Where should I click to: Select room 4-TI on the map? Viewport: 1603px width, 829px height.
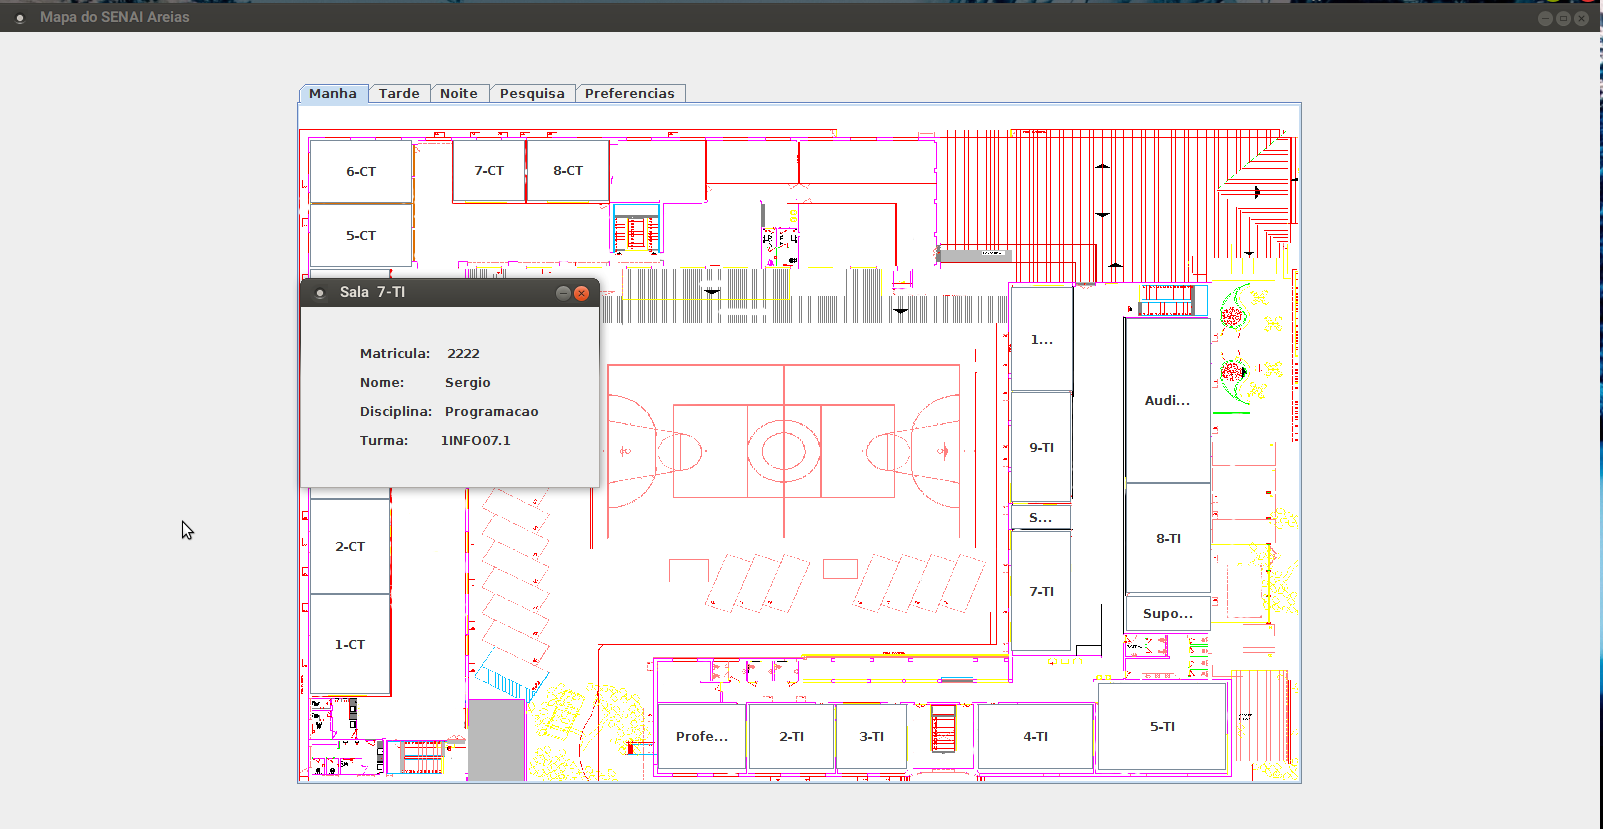(x=1035, y=736)
